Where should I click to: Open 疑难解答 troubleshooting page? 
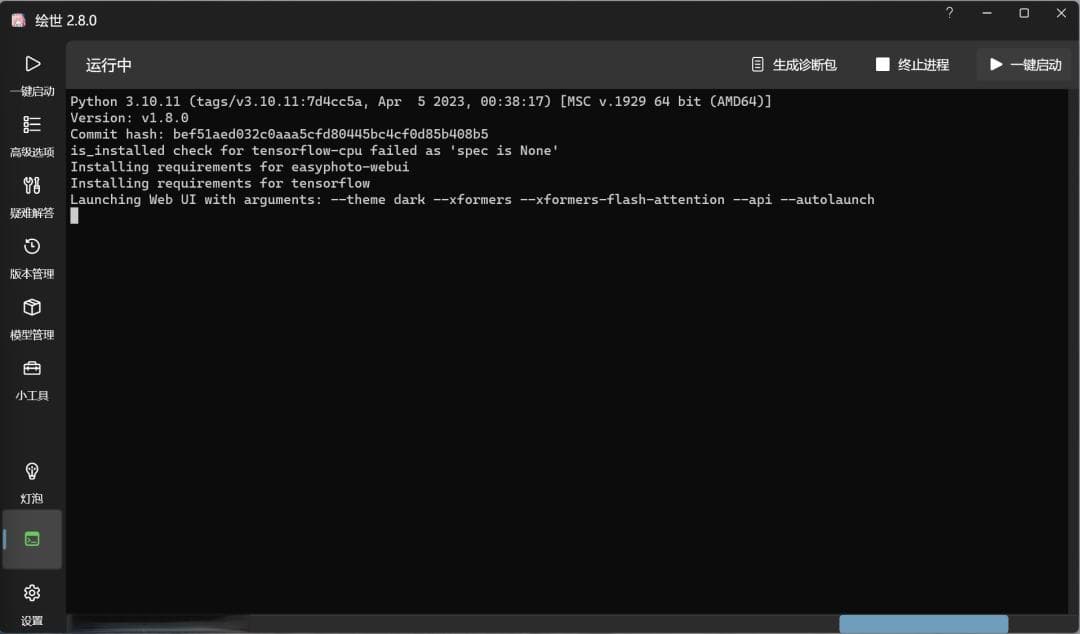click(x=32, y=196)
